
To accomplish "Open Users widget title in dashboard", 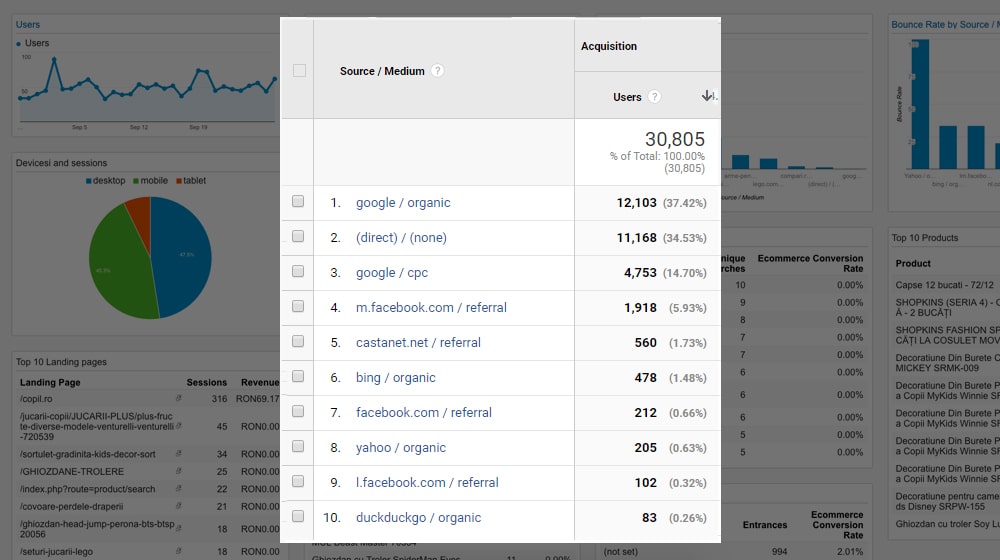I will 27,24.
